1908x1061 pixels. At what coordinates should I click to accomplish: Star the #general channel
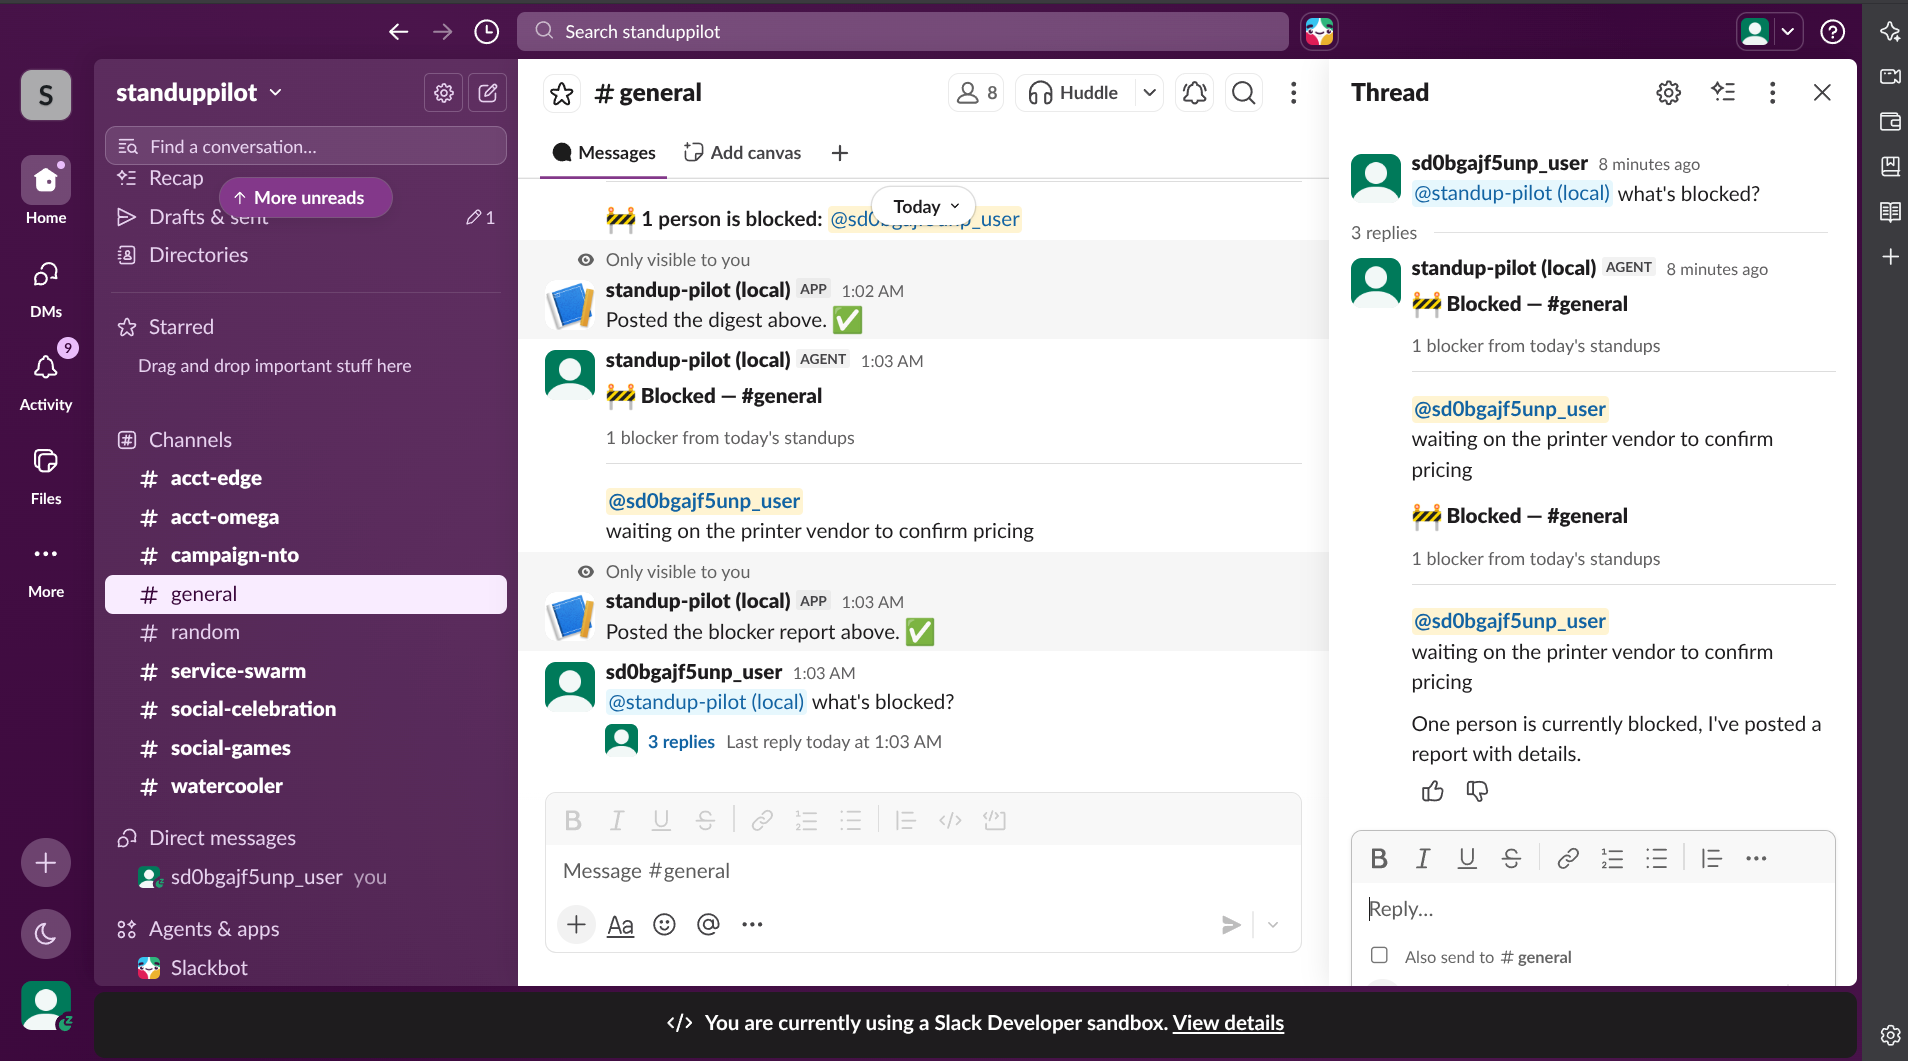tap(562, 93)
